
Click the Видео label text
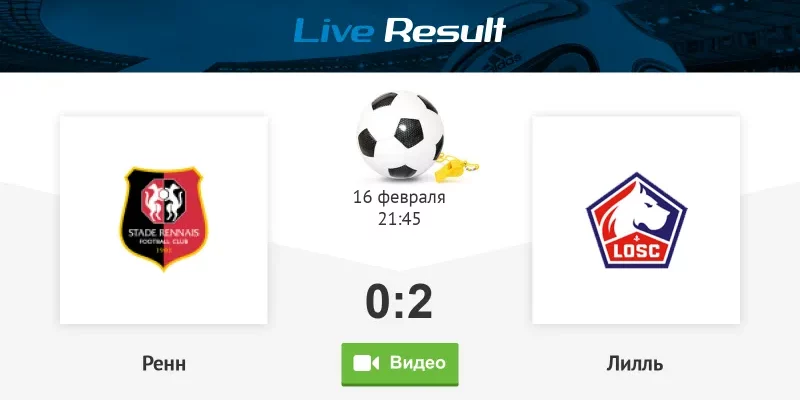418,363
